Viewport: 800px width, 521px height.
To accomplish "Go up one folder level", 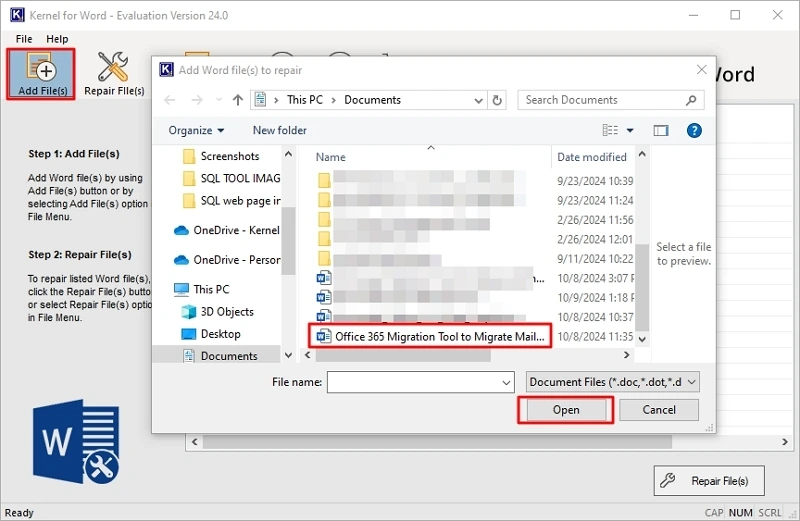I will click(x=238, y=100).
